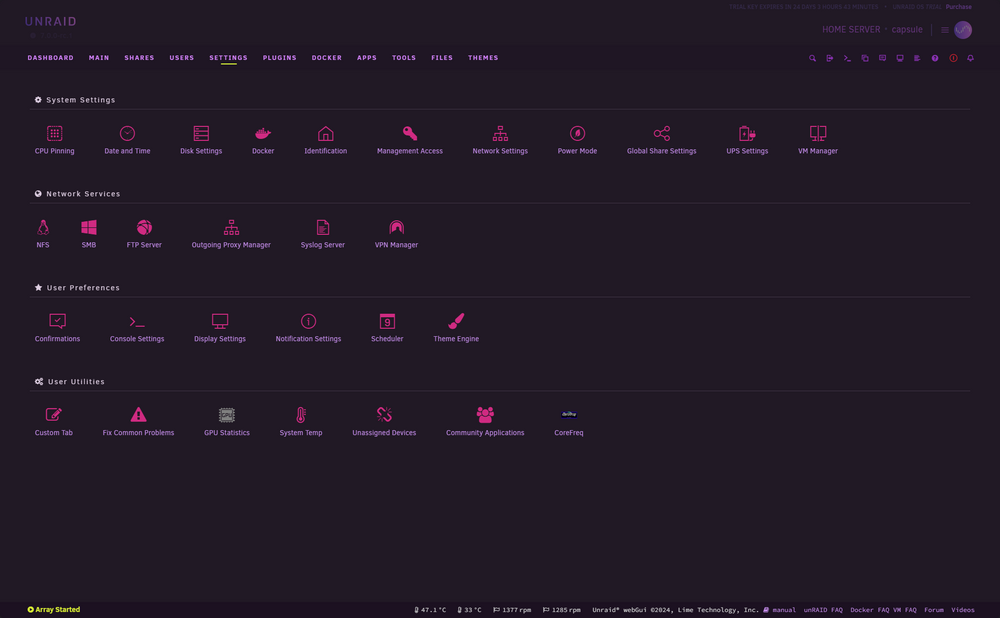
Task: Open the VM FAQ link
Action: click(x=905, y=610)
